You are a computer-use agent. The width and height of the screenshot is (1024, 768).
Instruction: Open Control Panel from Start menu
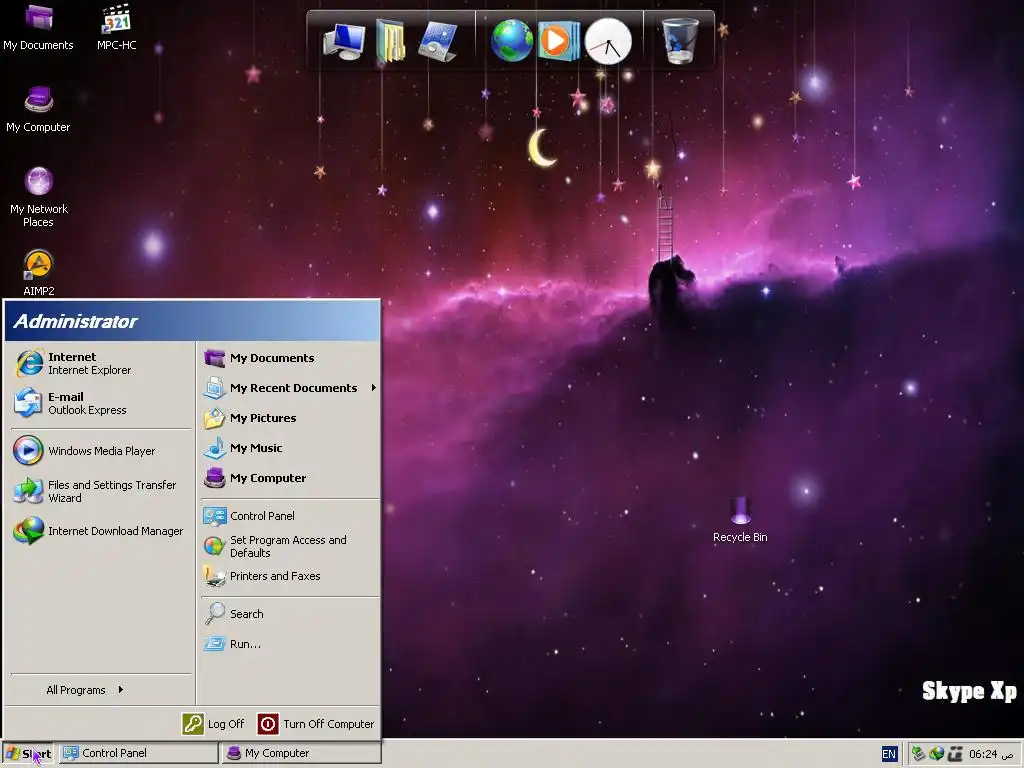(x=290, y=516)
